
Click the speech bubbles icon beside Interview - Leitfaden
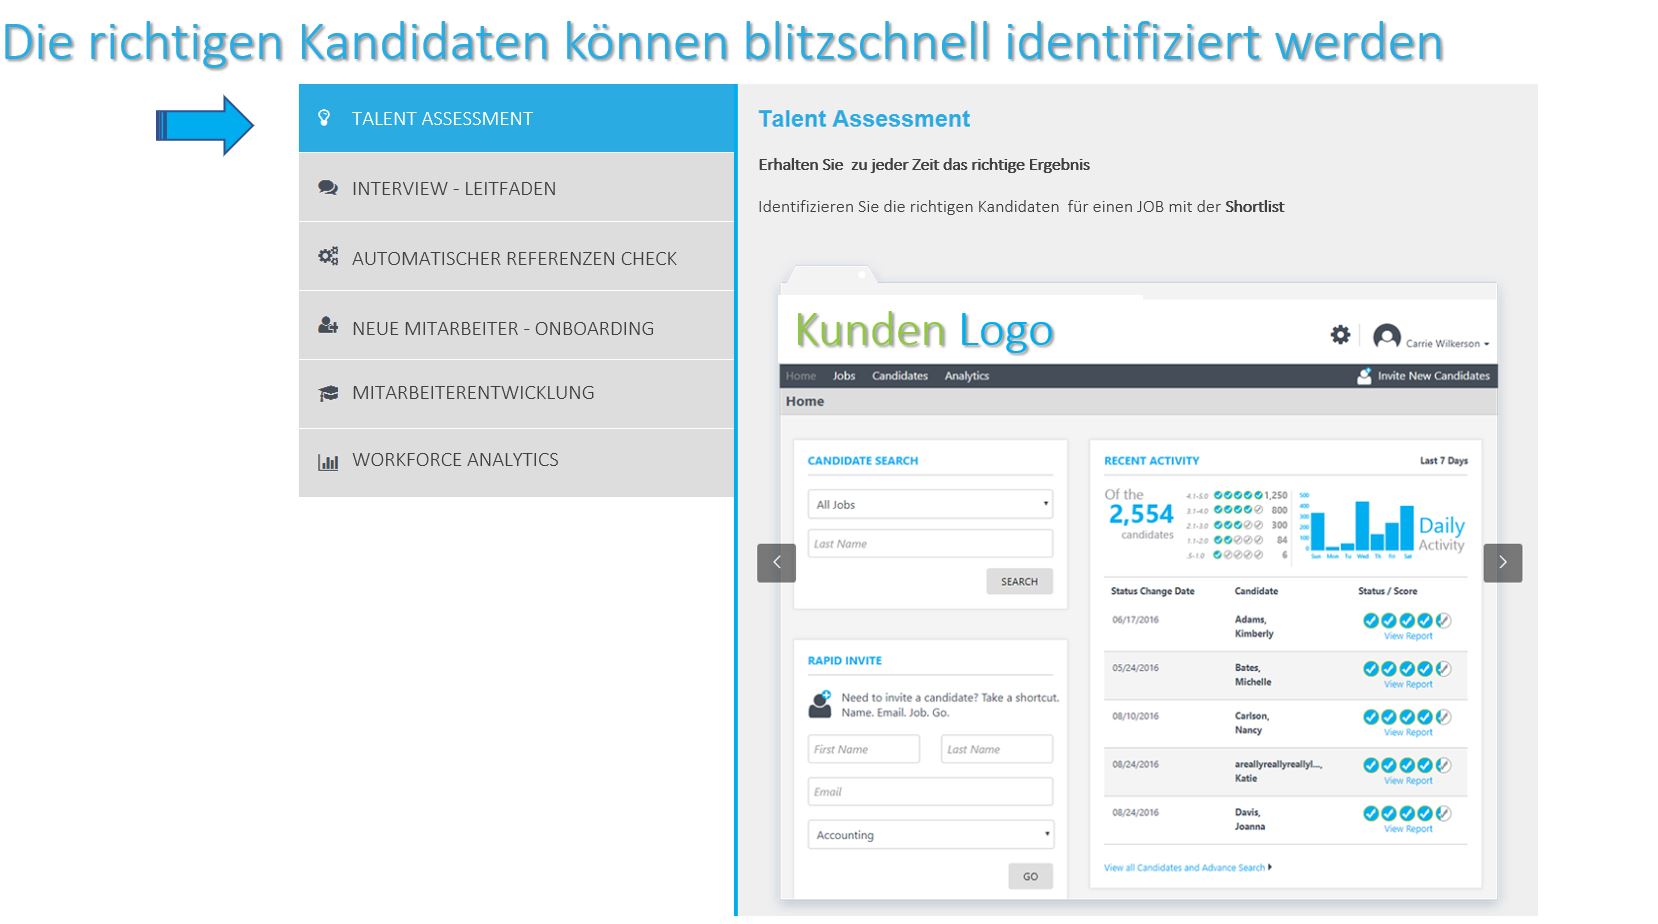(328, 188)
